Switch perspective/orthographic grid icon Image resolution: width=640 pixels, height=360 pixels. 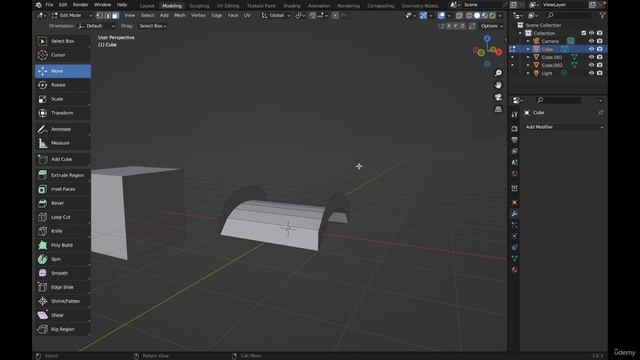tap(498, 109)
